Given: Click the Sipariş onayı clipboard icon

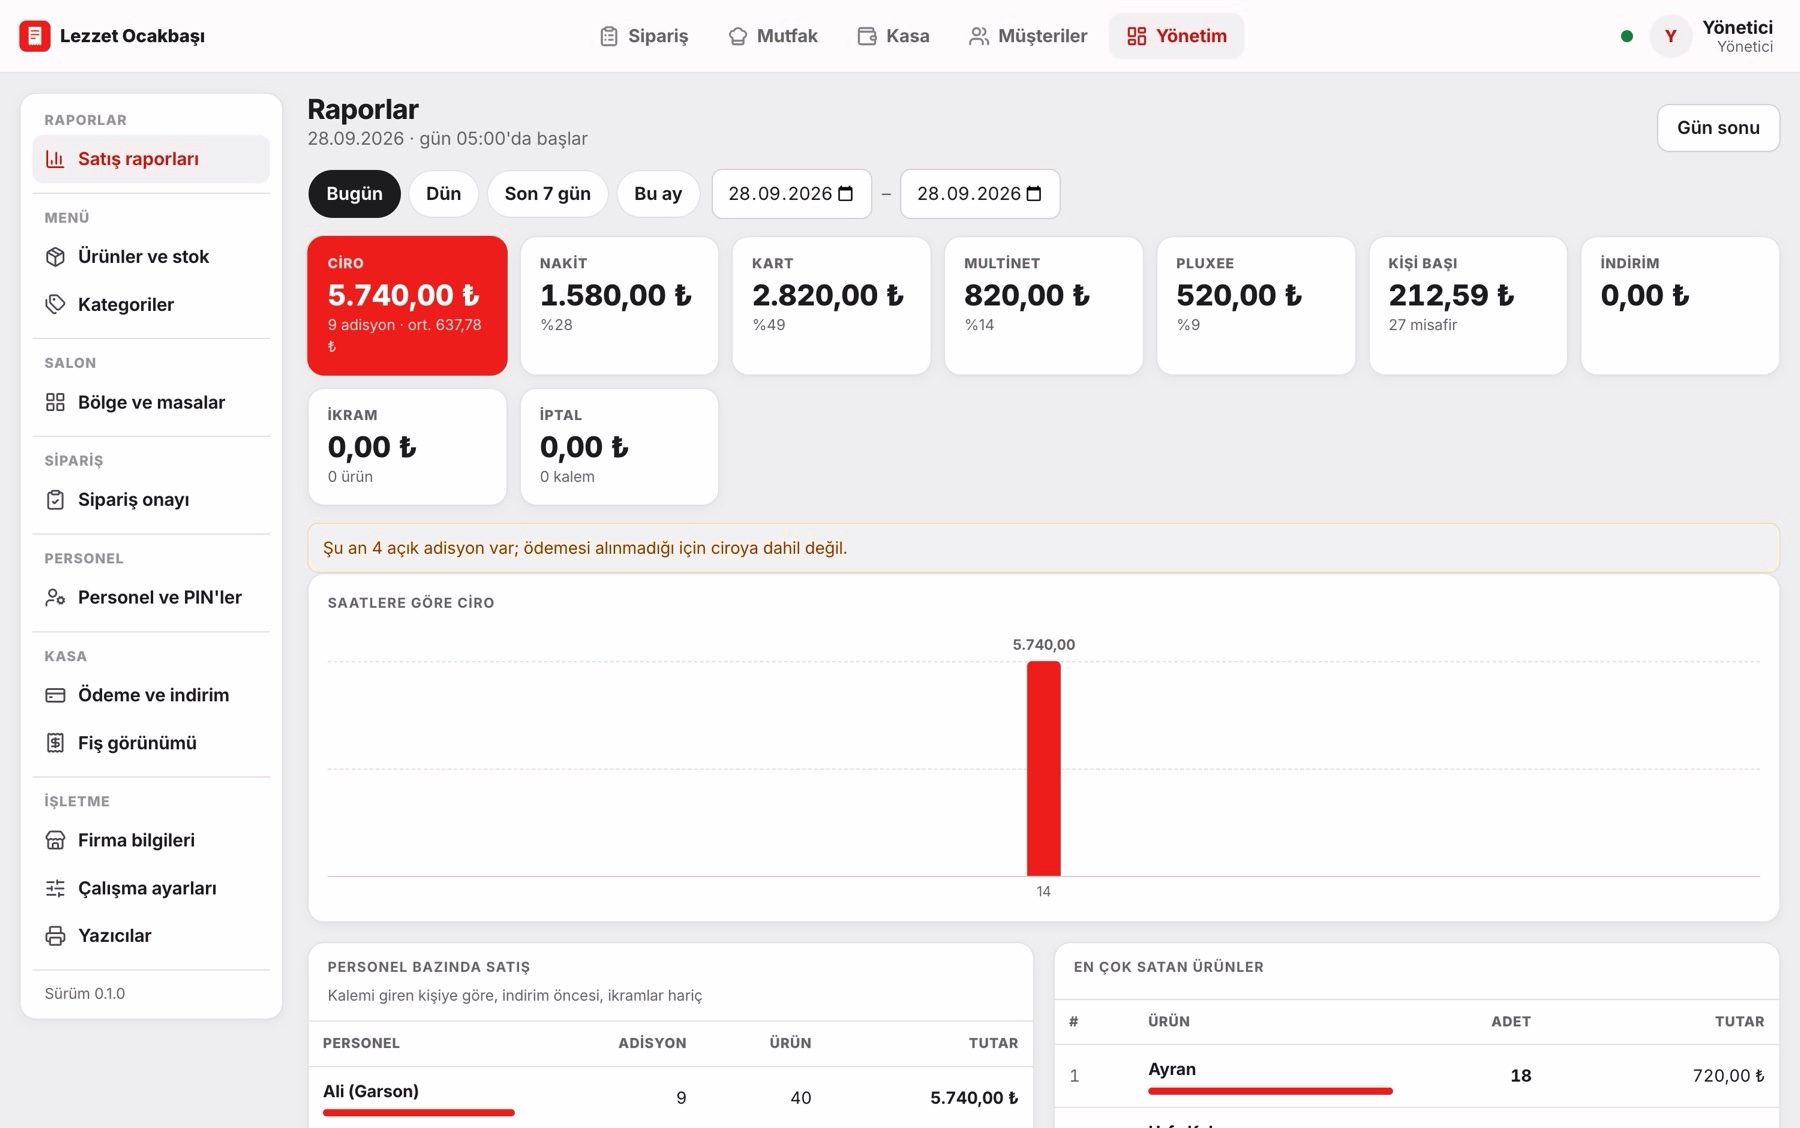Looking at the screenshot, I should click(x=55, y=500).
